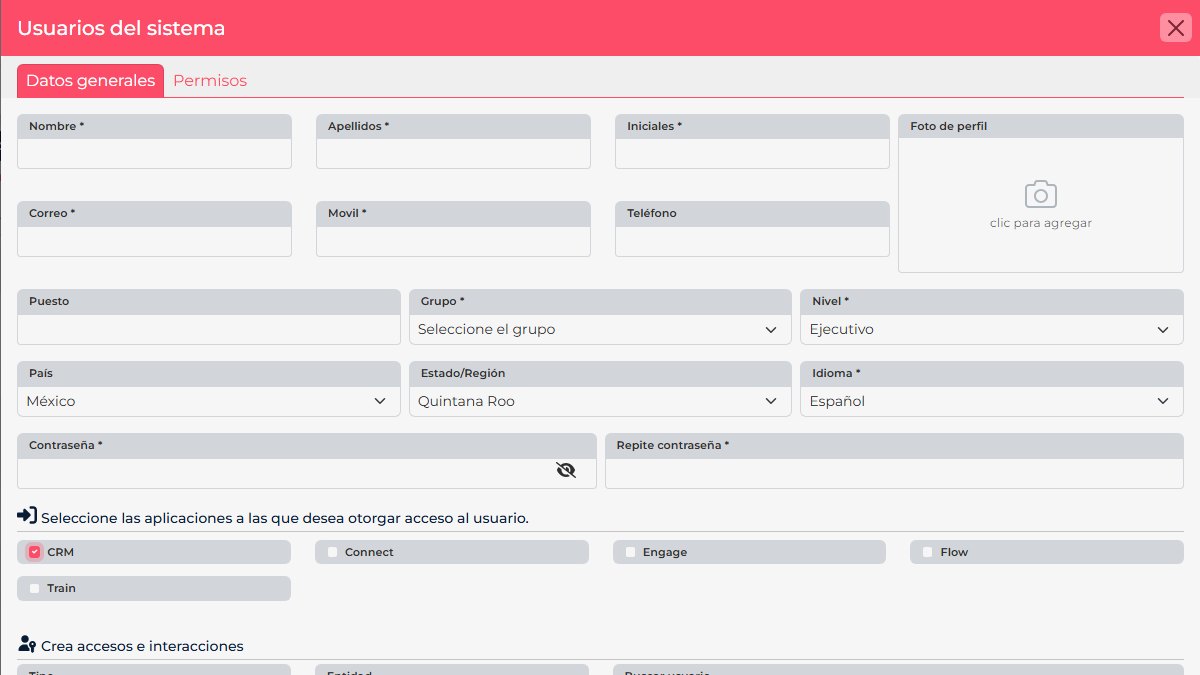Enable the Engage application checkbox
This screenshot has width=1200, height=675.
[631, 552]
